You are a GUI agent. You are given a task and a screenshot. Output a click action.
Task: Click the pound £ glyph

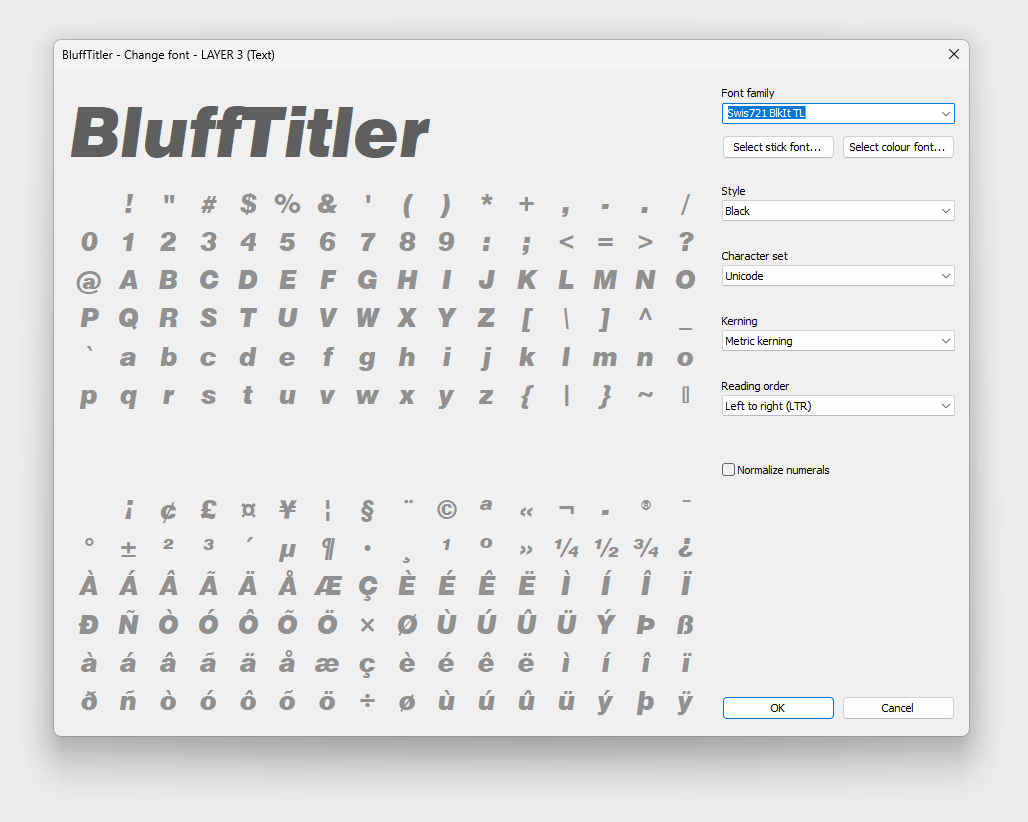tap(208, 509)
